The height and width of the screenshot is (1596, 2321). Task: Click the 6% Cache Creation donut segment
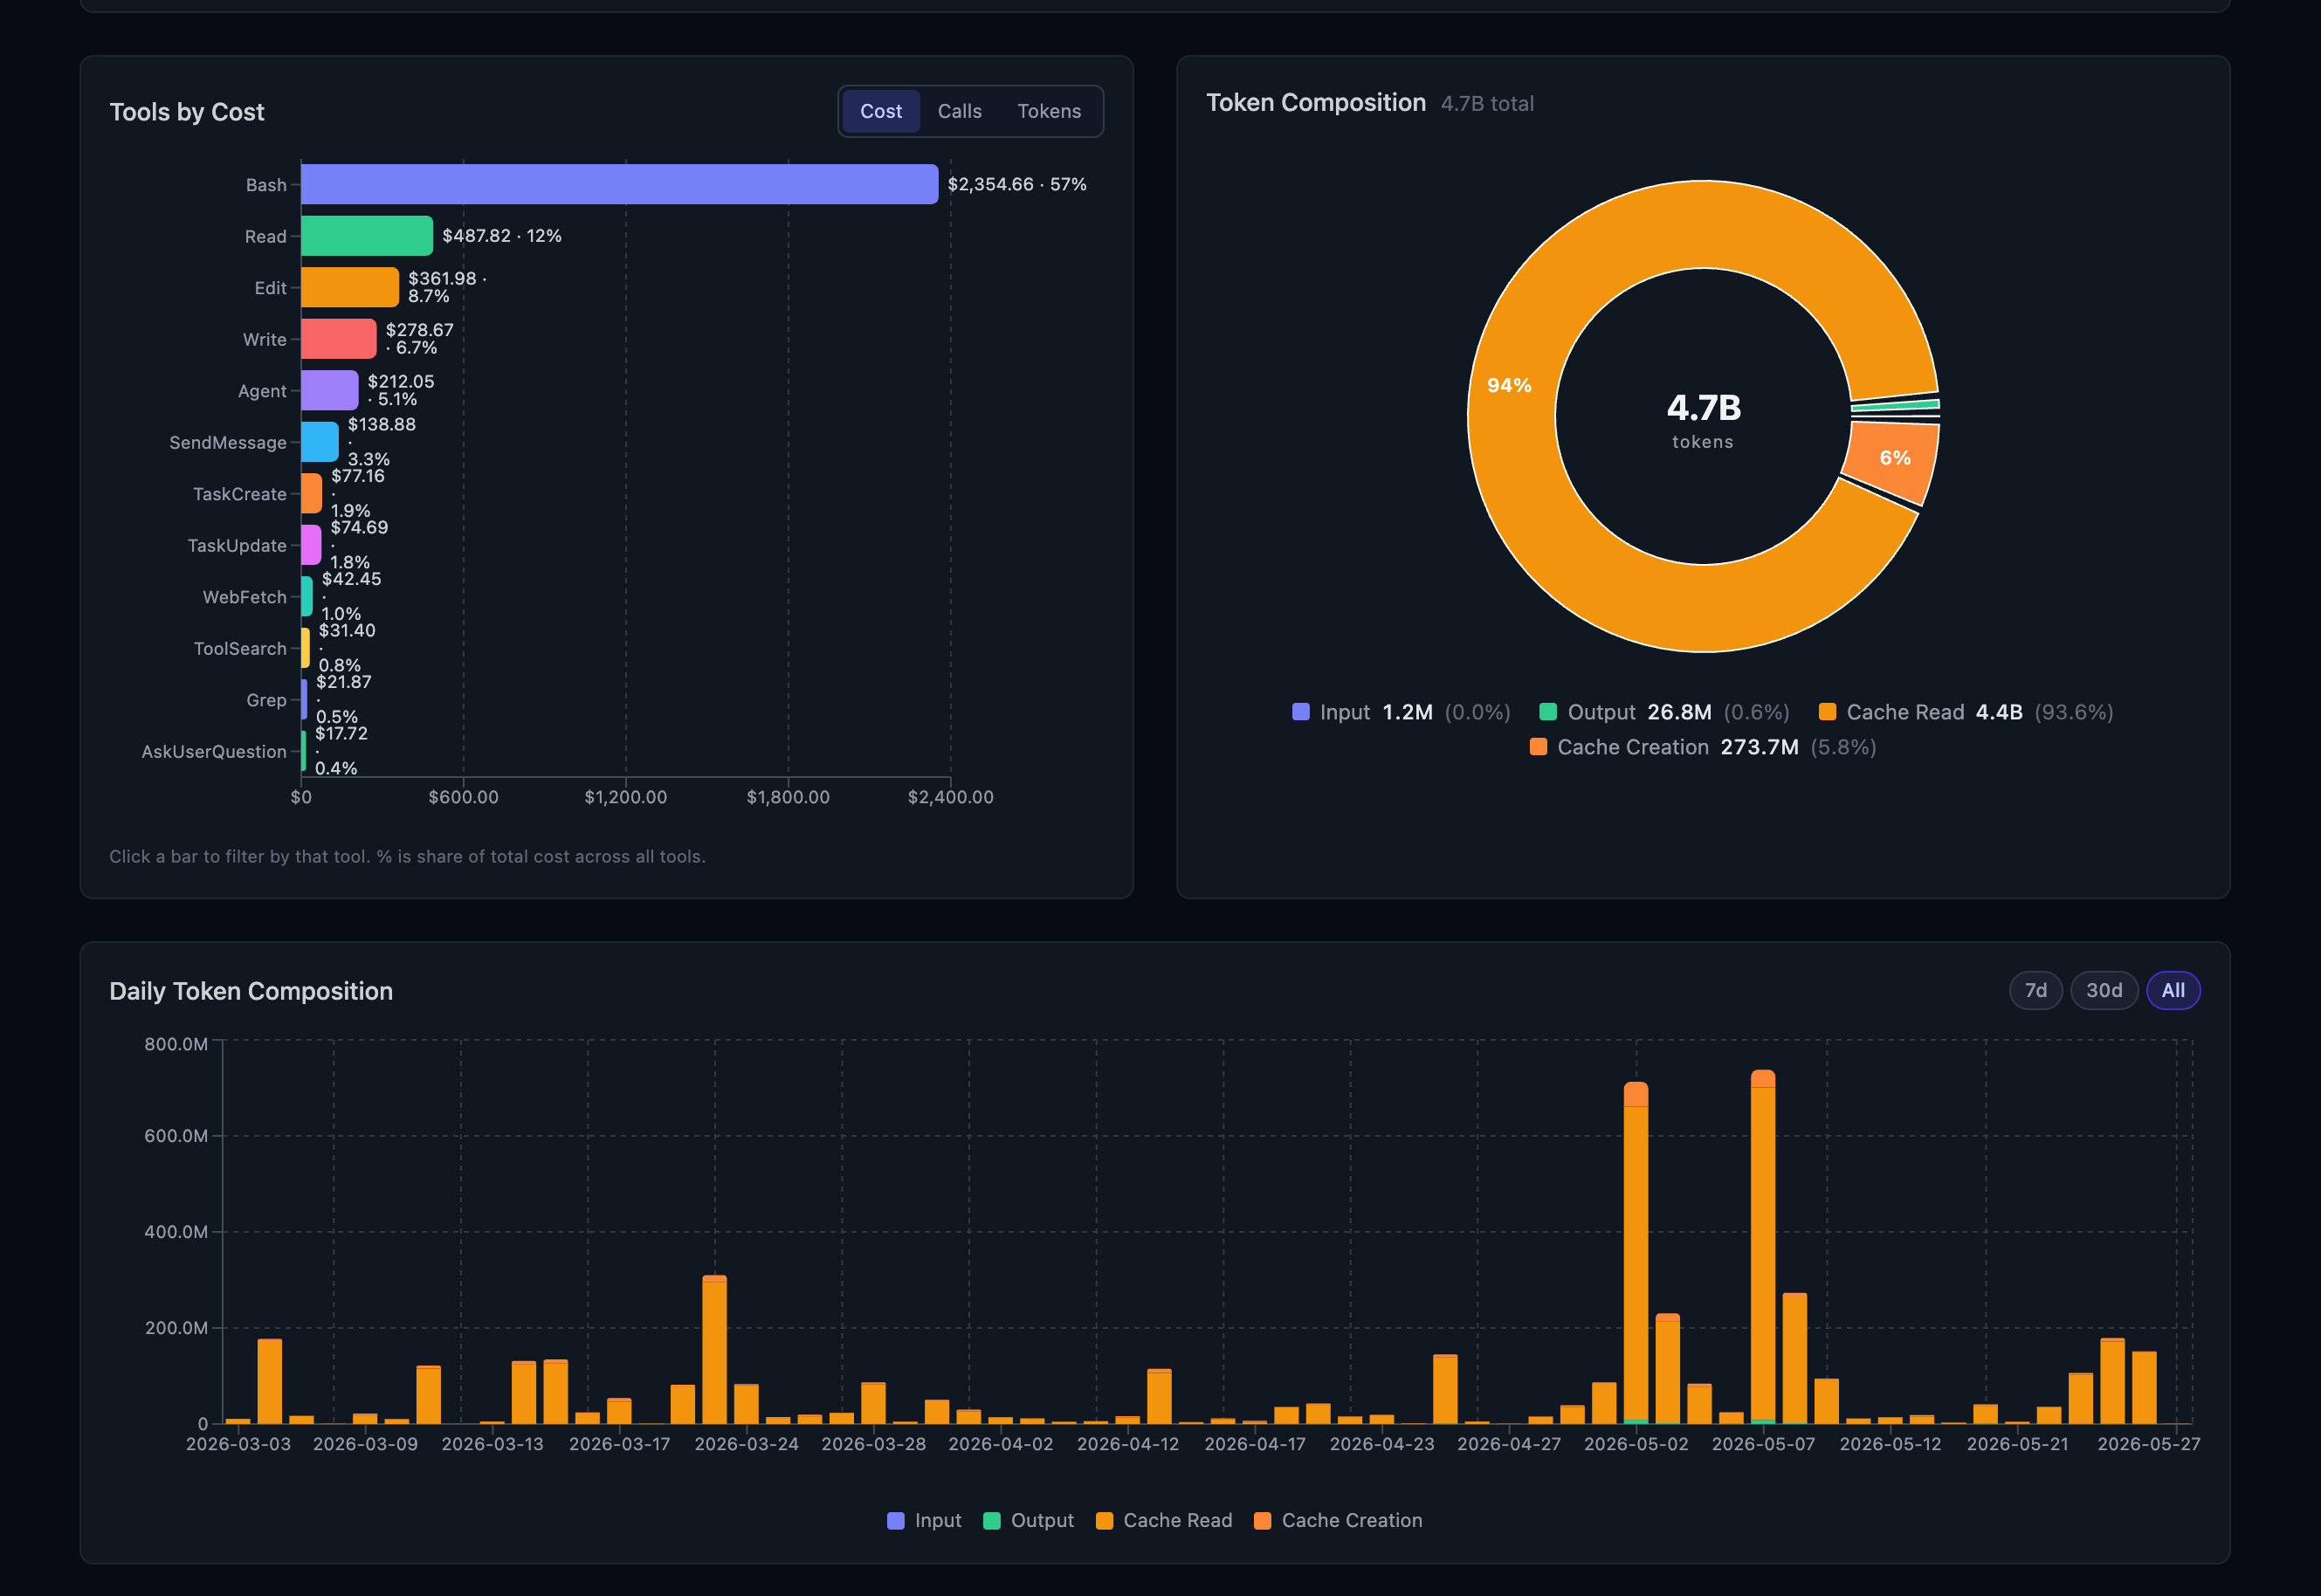pyautogui.click(x=1893, y=459)
